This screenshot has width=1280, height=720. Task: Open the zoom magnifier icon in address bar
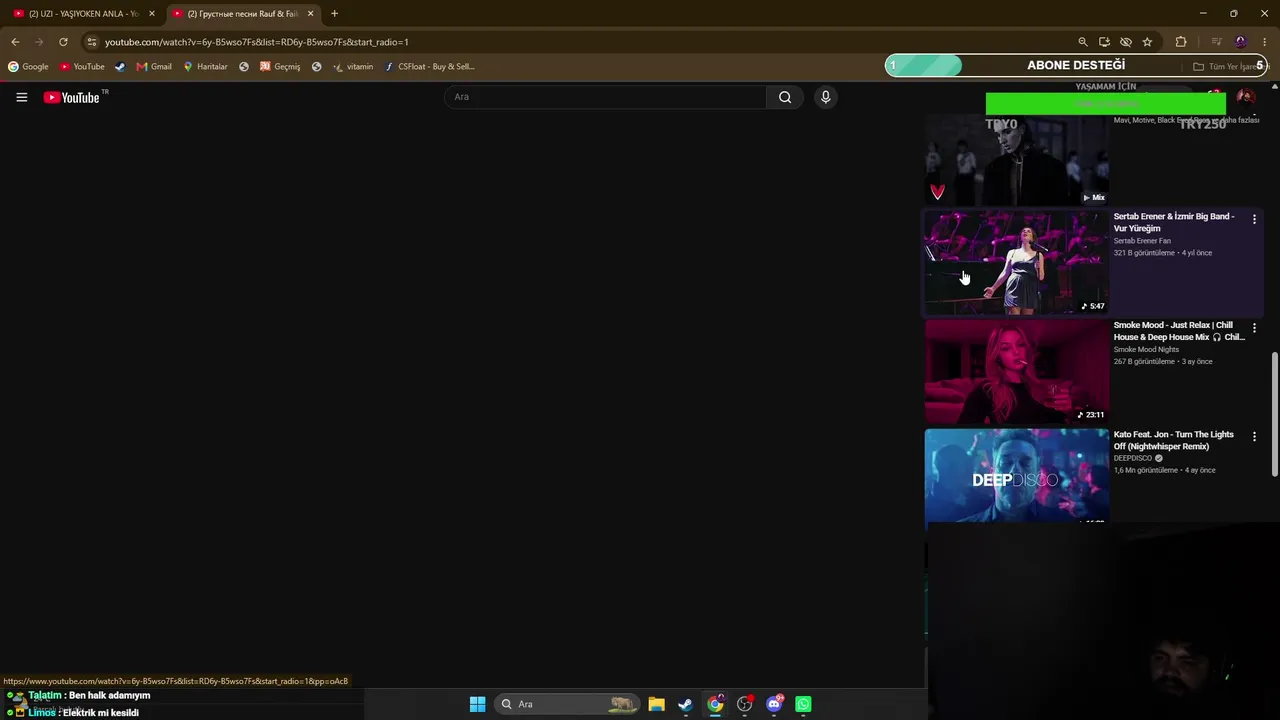click(x=1082, y=42)
